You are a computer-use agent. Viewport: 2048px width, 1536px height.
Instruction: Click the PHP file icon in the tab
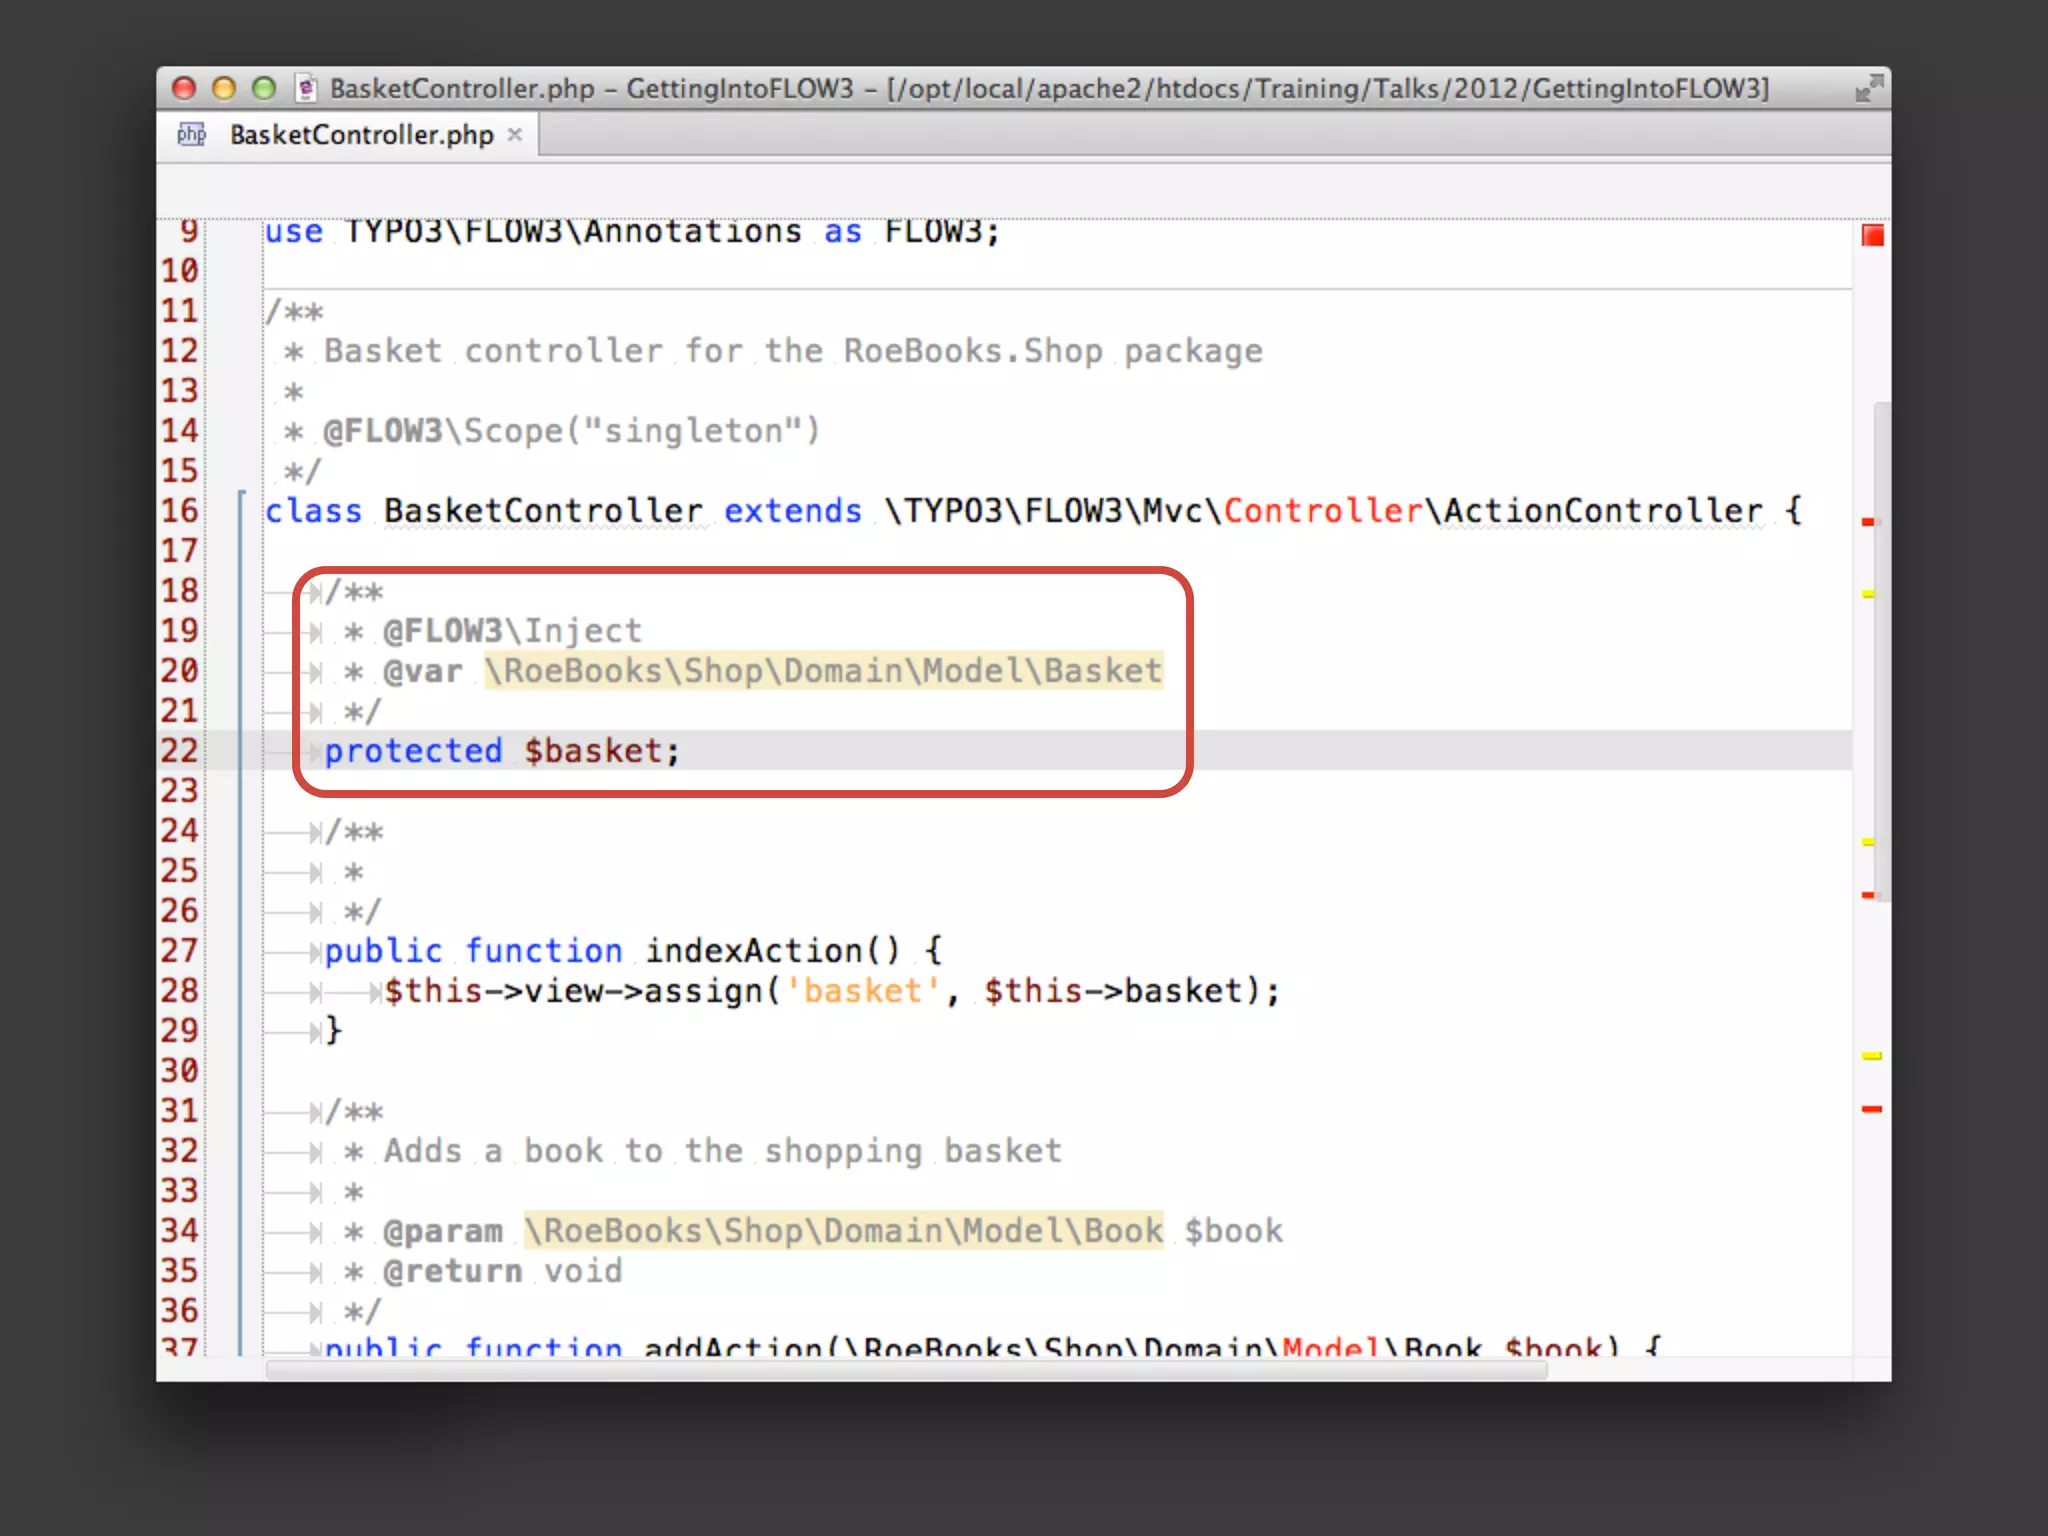[191, 134]
